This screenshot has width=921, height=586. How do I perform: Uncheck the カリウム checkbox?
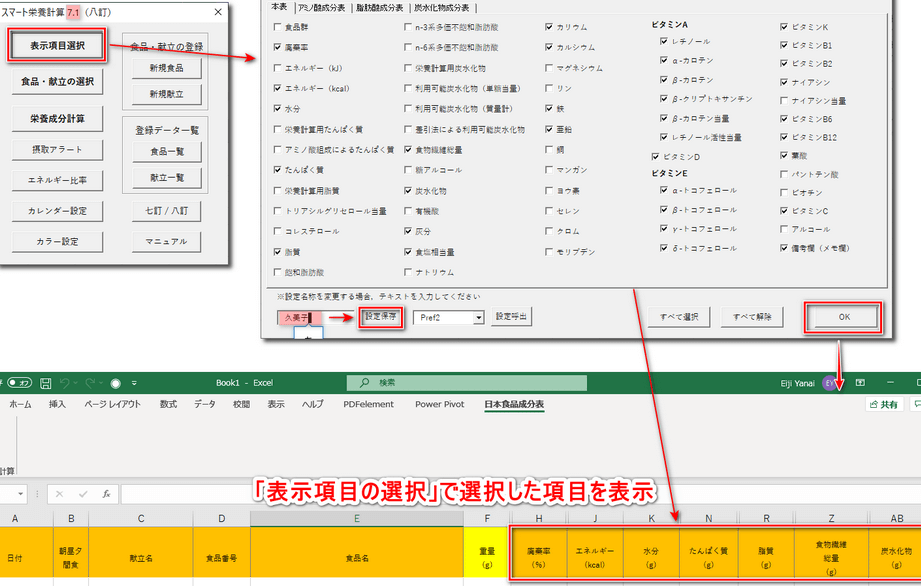[549, 27]
